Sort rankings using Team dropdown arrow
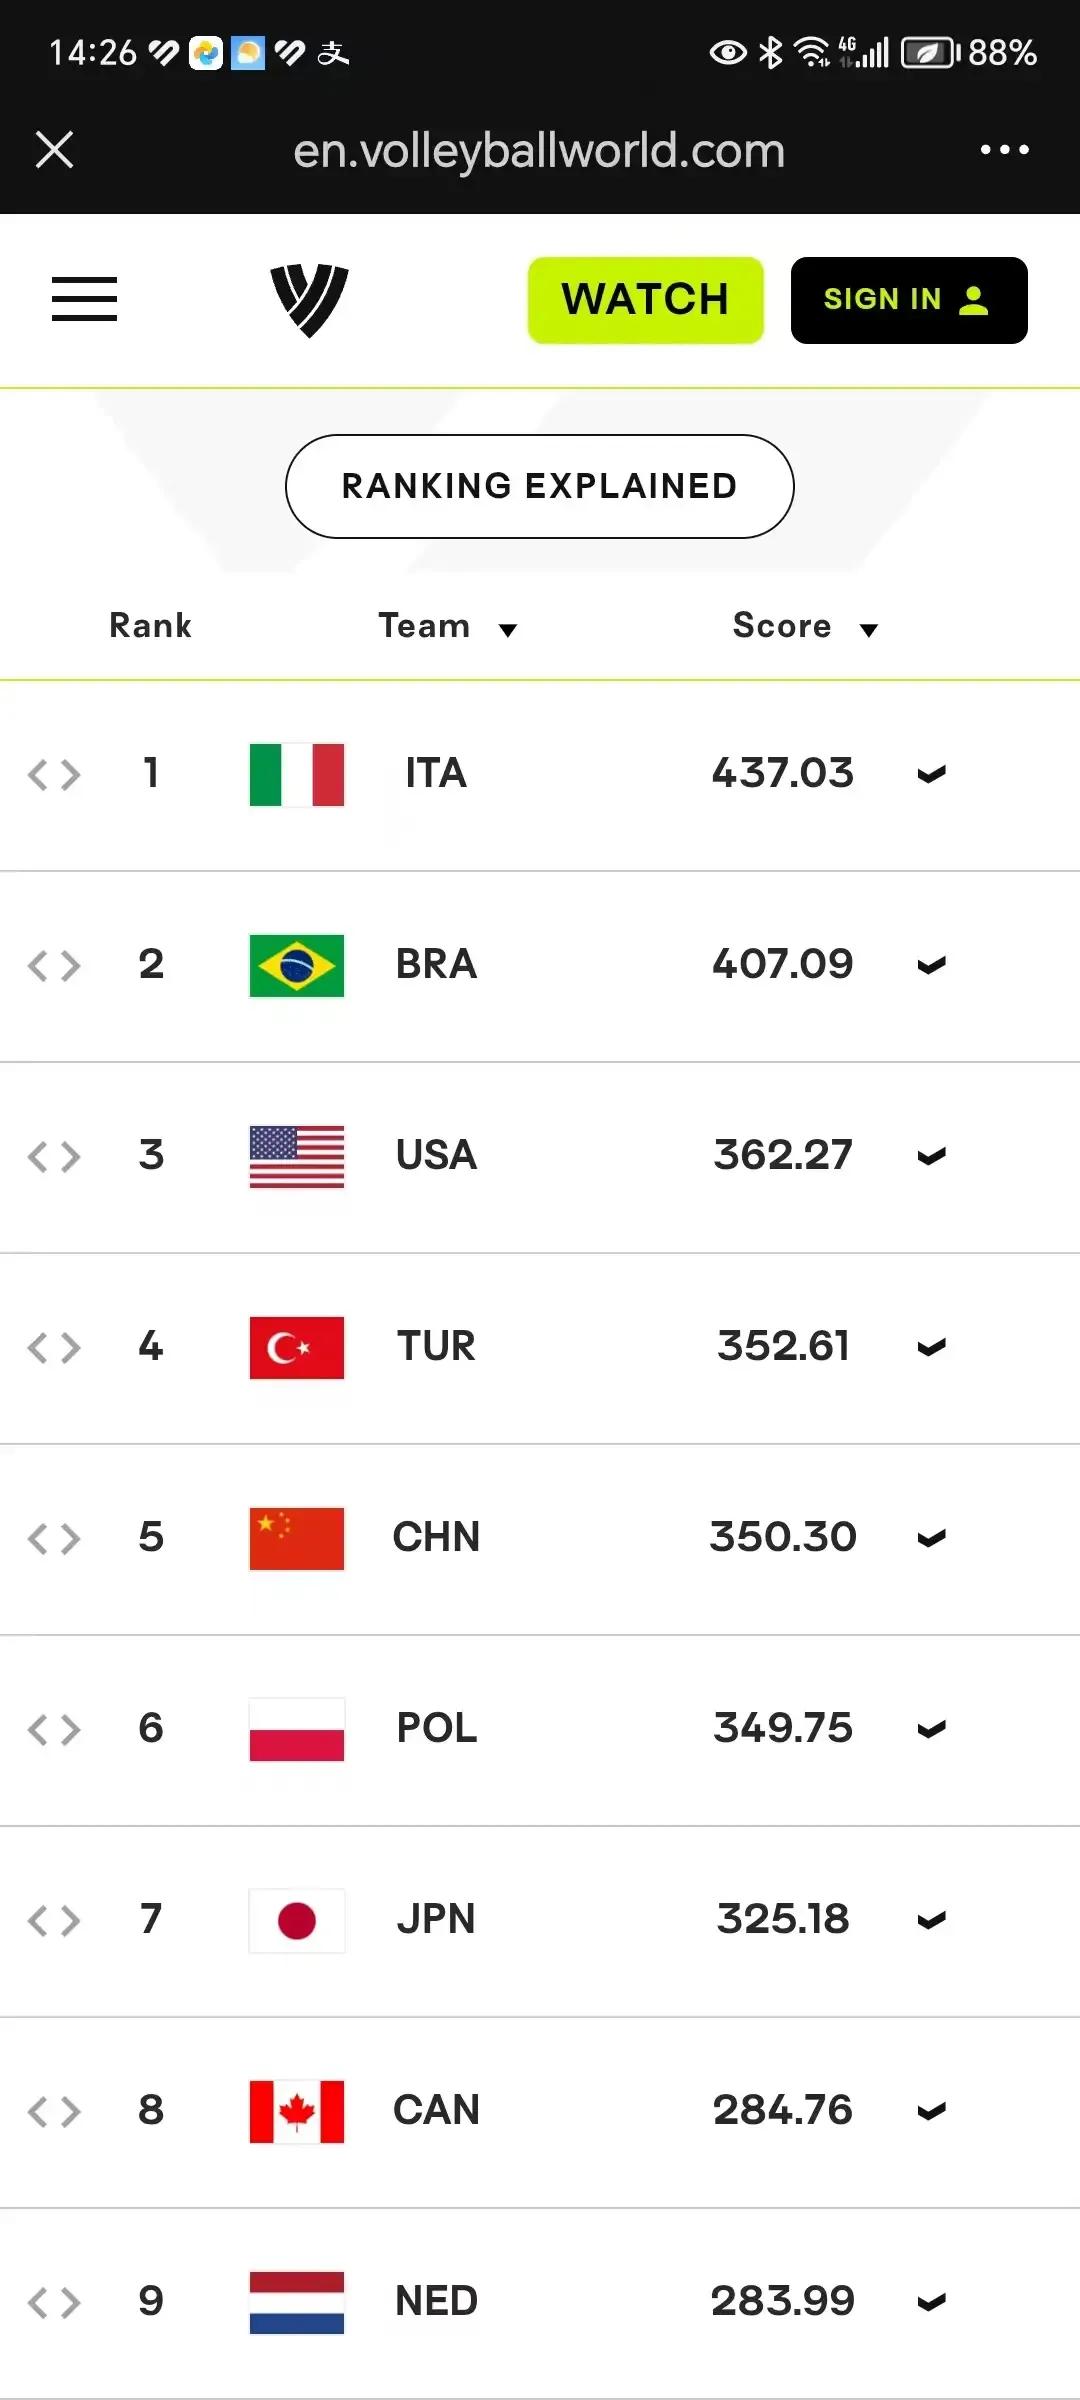This screenshot has height=2400, width=1080. [x=508, y=630]
